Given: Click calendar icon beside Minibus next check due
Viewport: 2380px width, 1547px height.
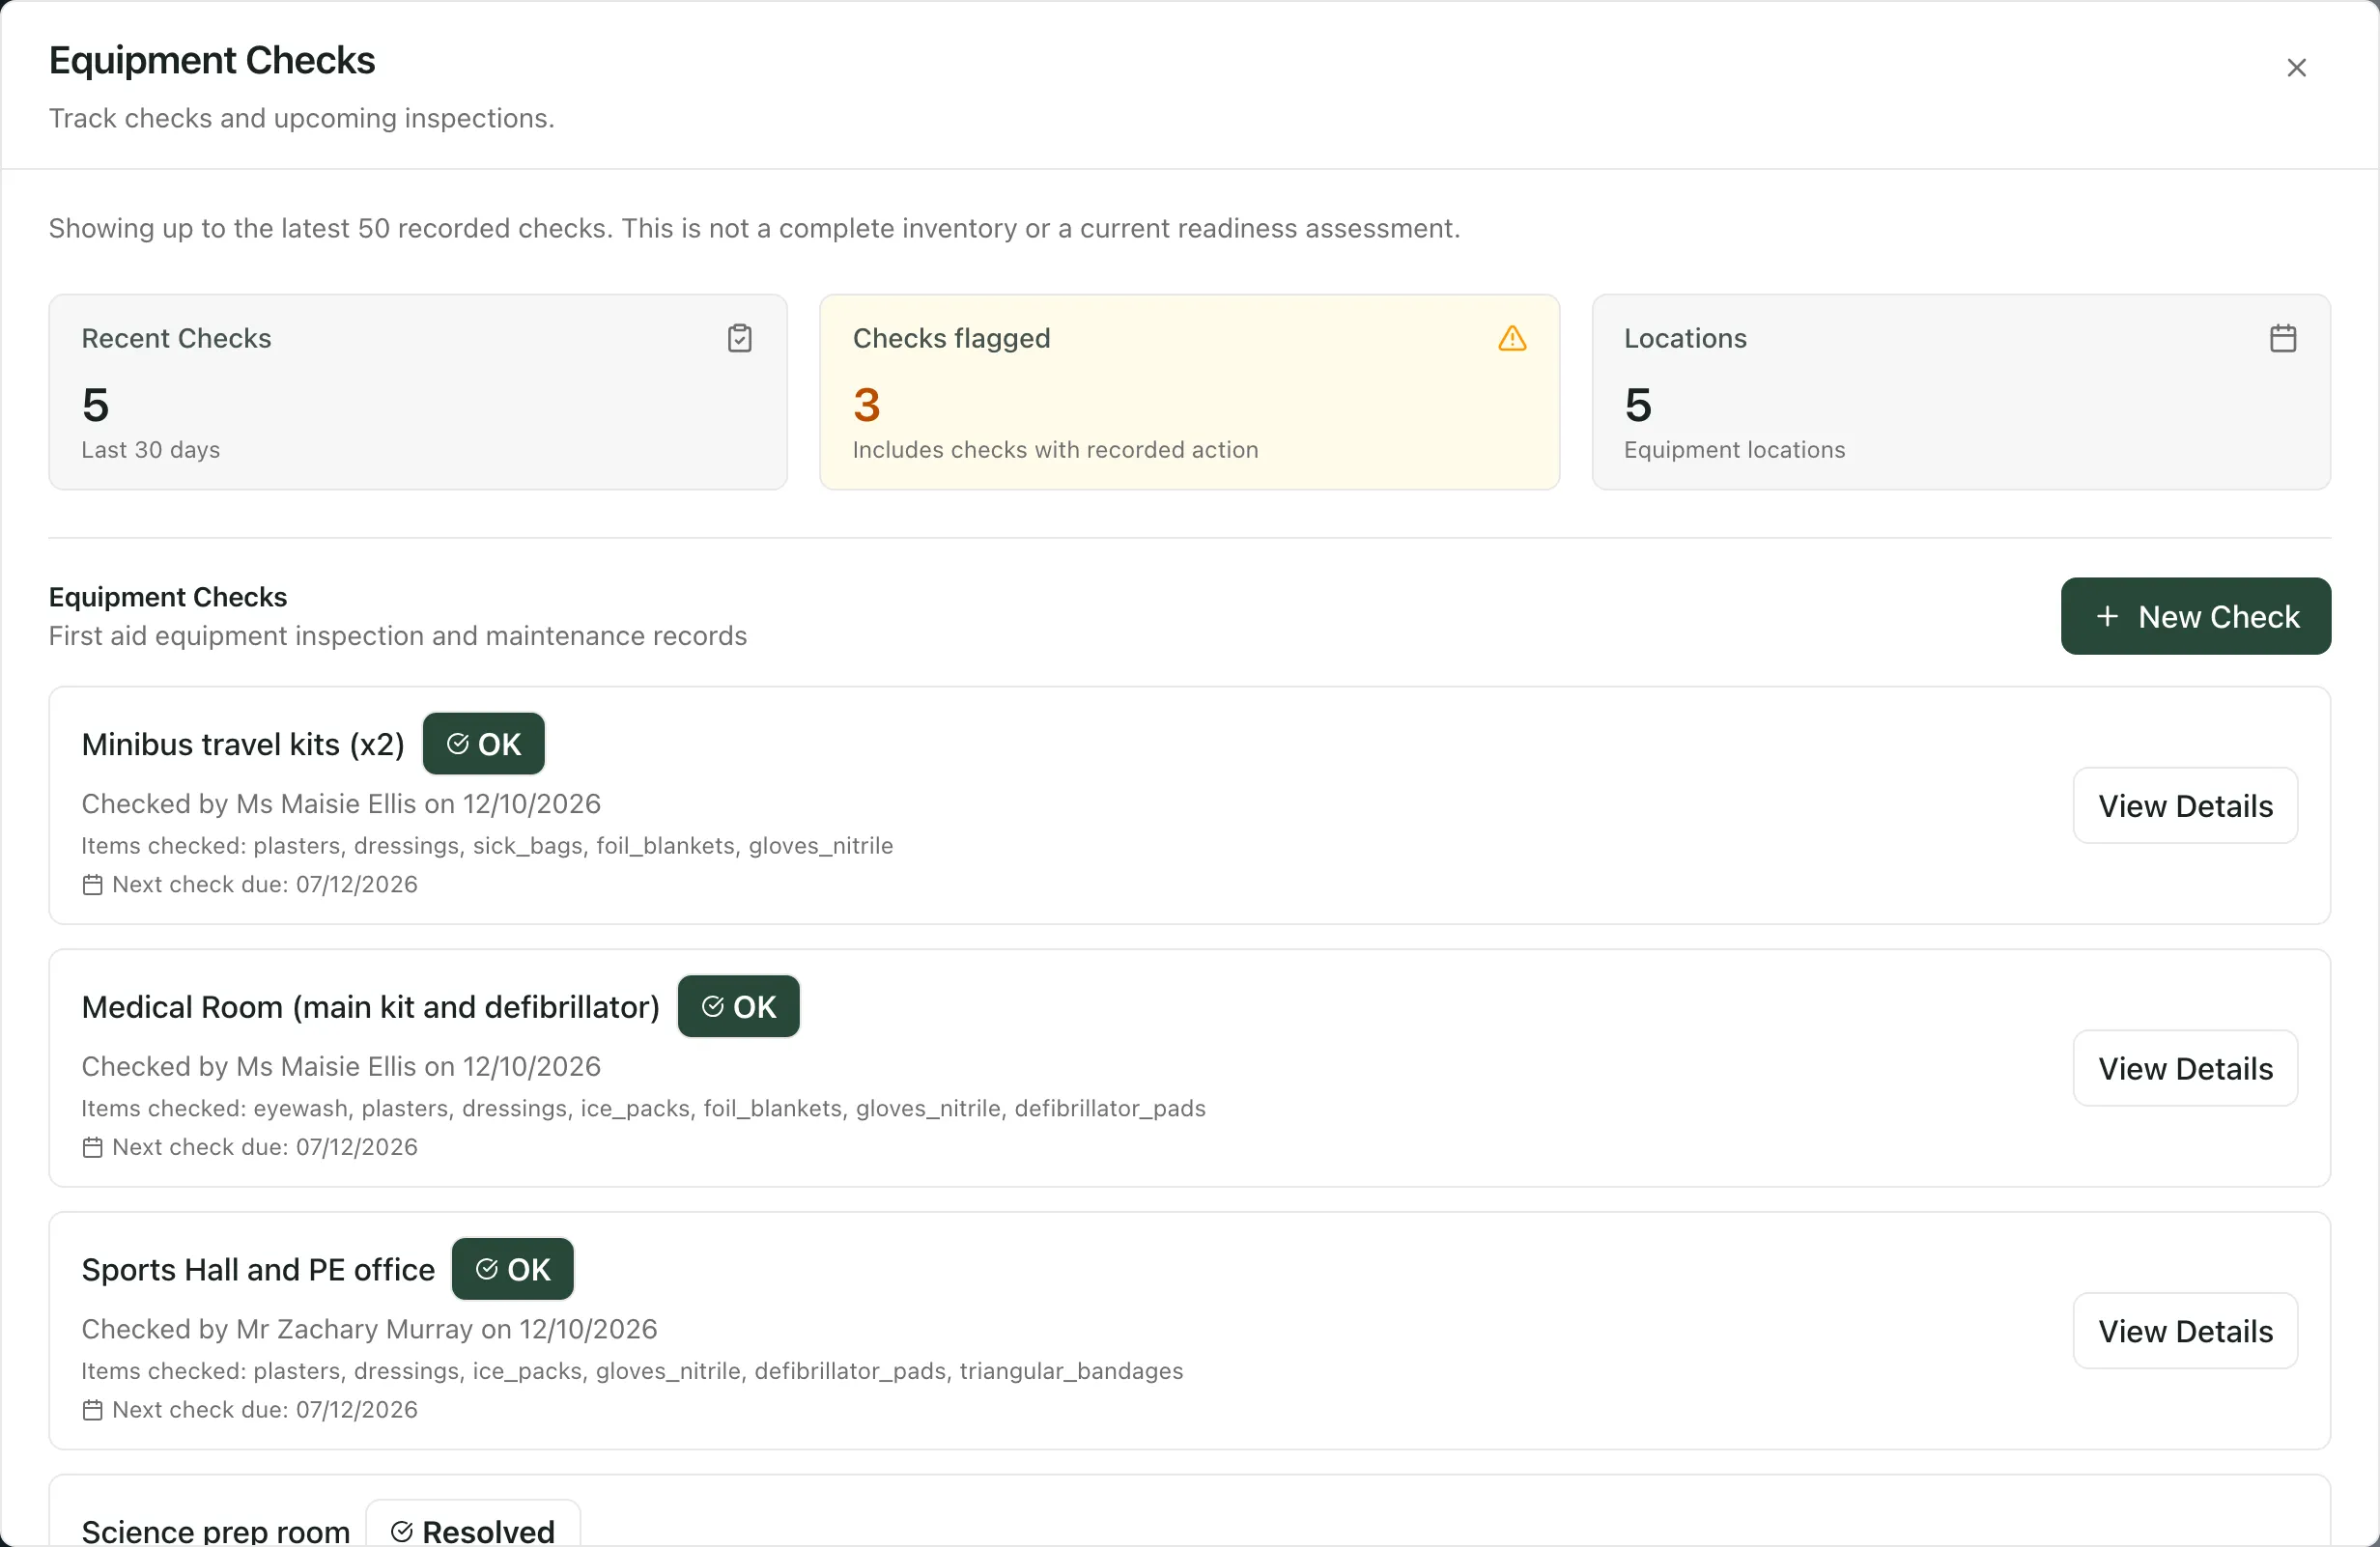Looking at the screenshot, I should pyautogui.click(x=92, y=885).
